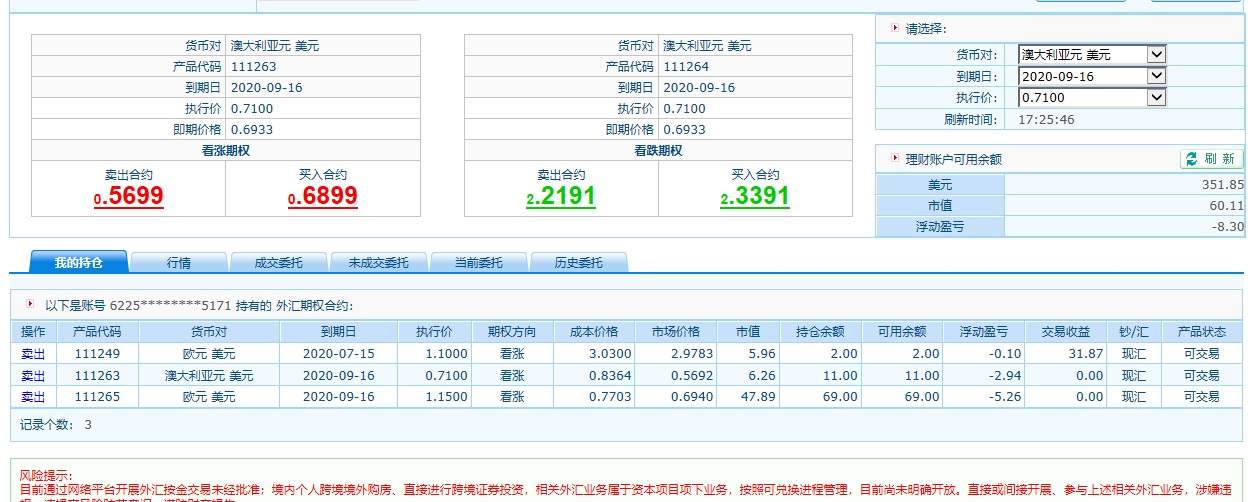Click market value 47.89 in 111265 row
Viewport: 1255px width, 502px height.
point(760,397)
